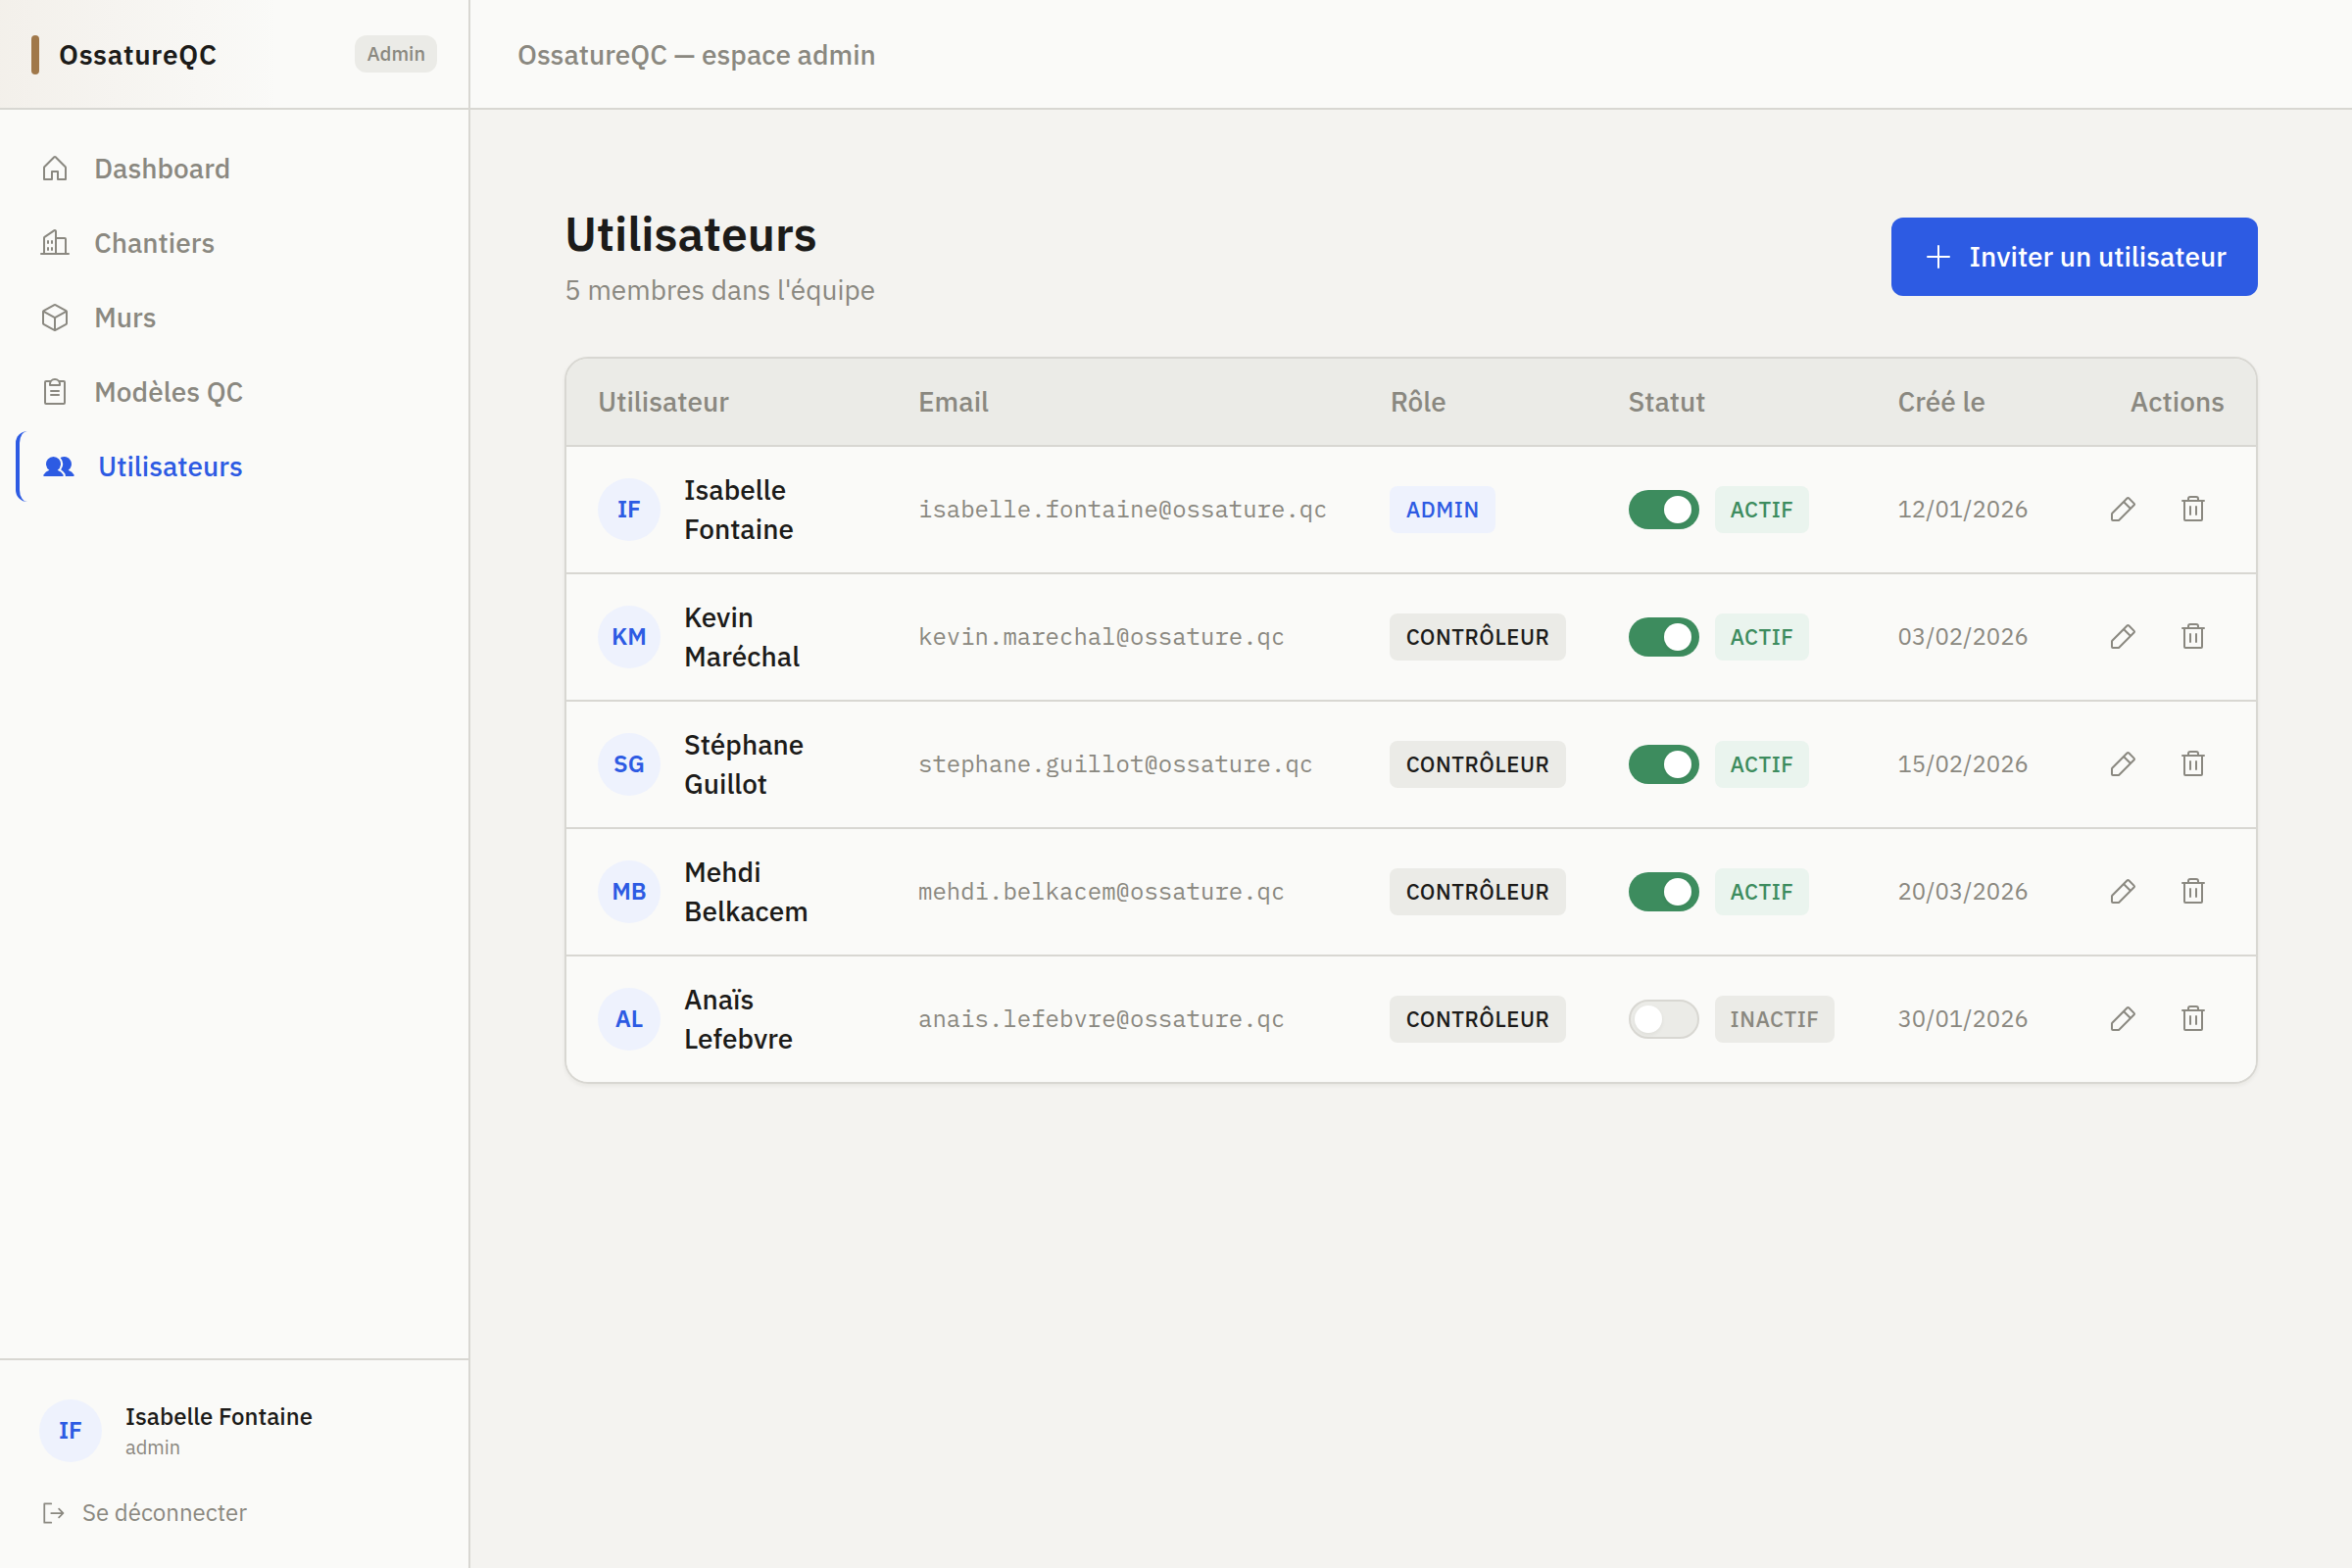Click email stephane.guillot@ossature.qc

1115,764
